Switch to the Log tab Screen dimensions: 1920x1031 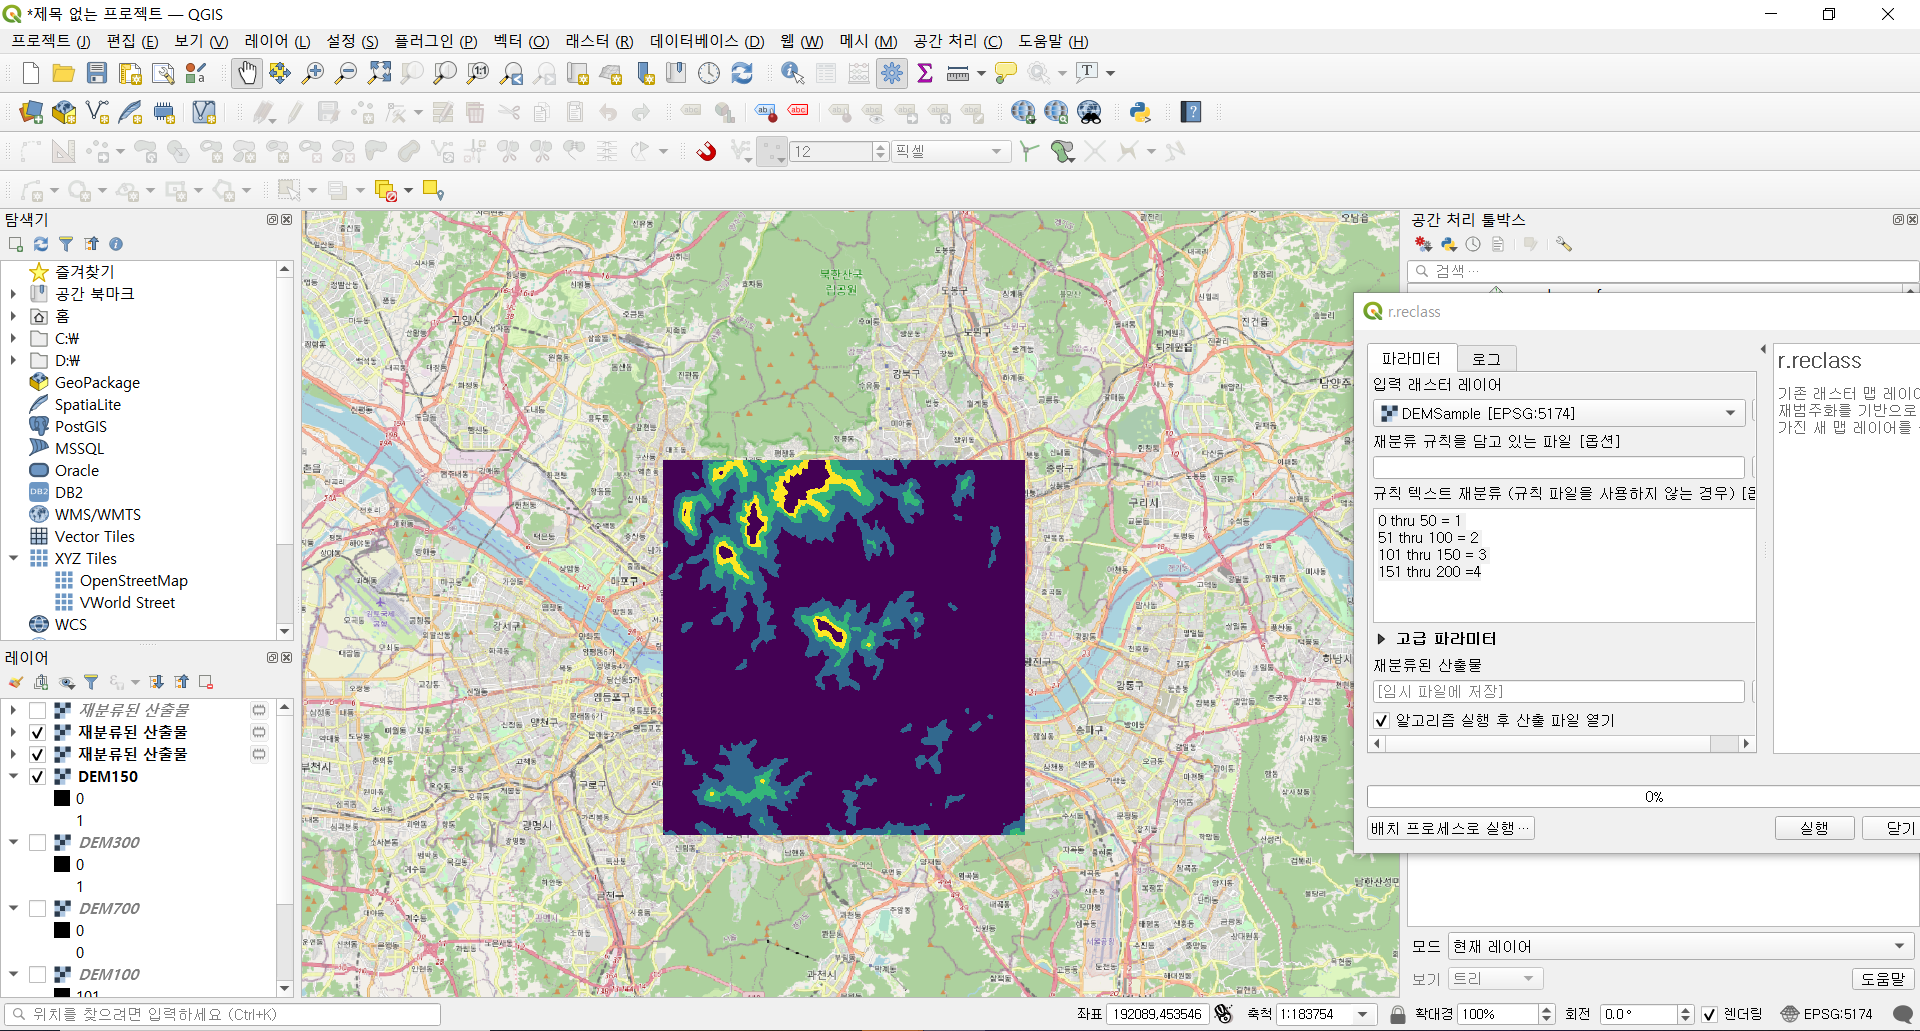1486,358
